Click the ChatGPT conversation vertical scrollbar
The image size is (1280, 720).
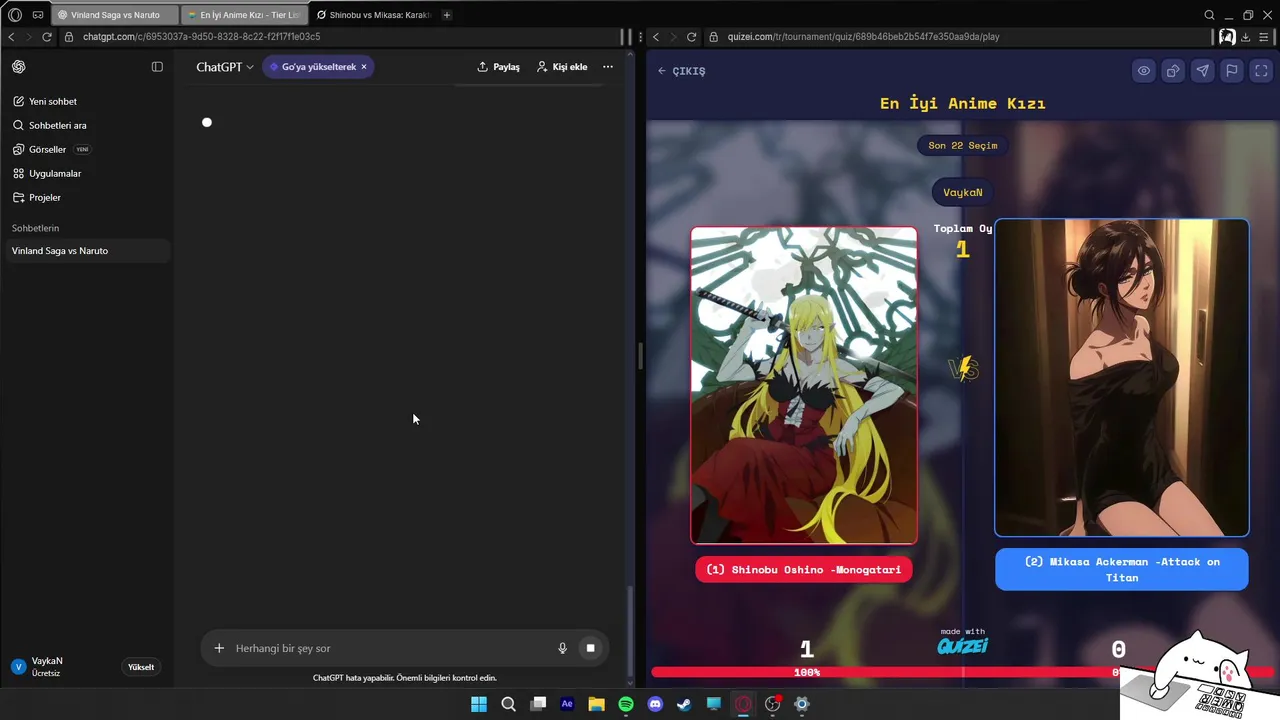[629, 630]
